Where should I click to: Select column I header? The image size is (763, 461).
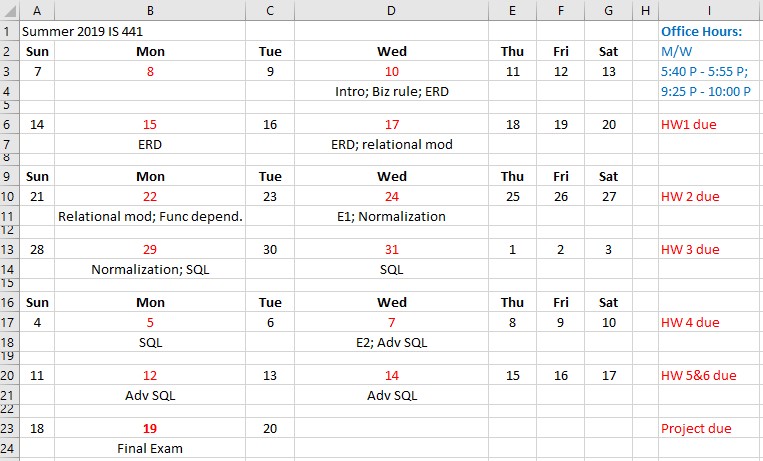tap(709, 10)
